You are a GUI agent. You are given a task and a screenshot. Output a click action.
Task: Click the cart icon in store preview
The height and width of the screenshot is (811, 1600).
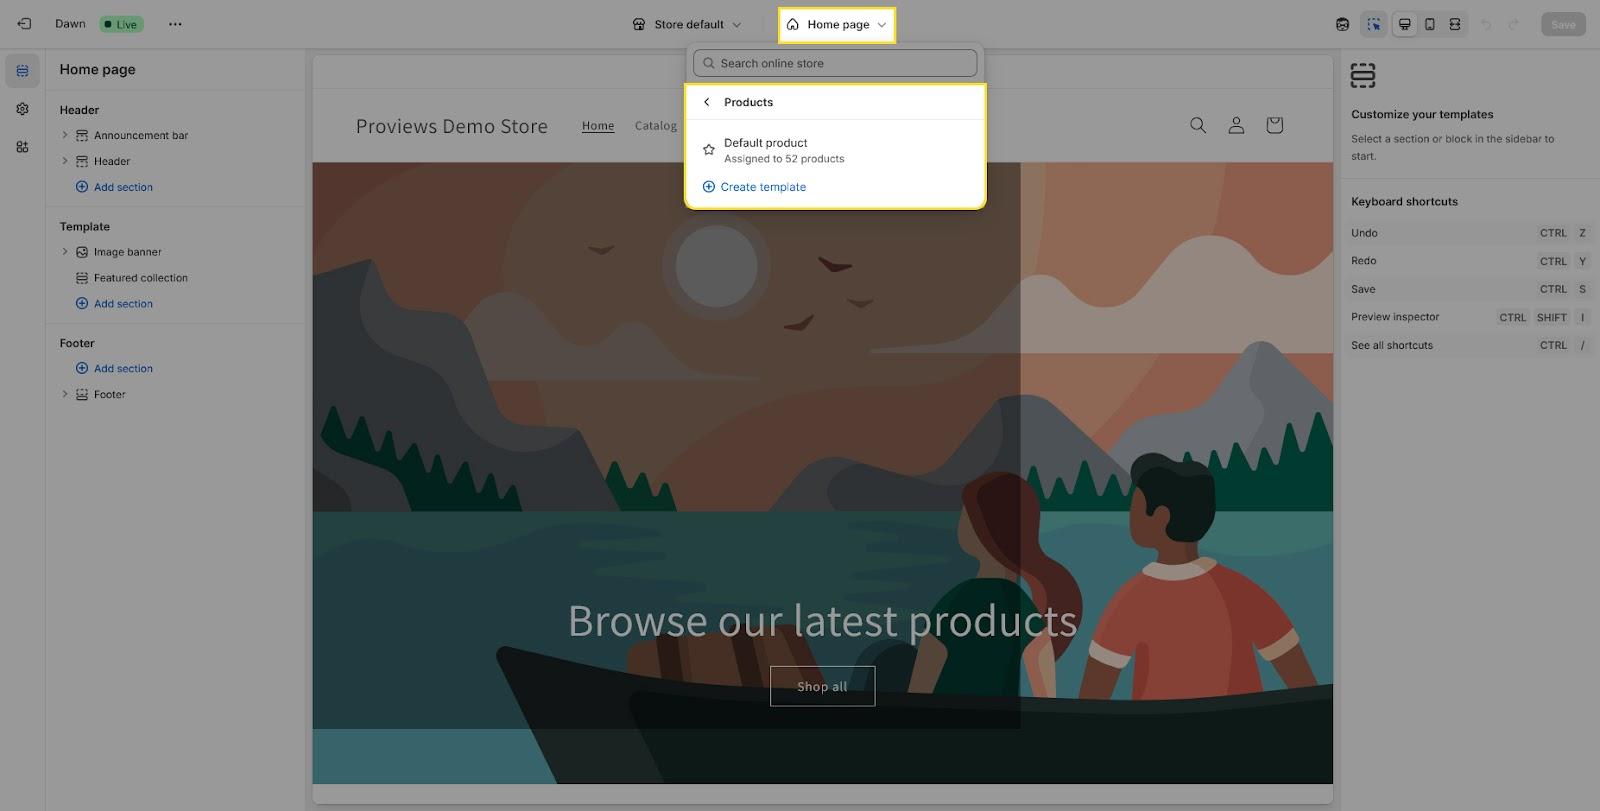pyautogui.click(x=1274, y=125)
